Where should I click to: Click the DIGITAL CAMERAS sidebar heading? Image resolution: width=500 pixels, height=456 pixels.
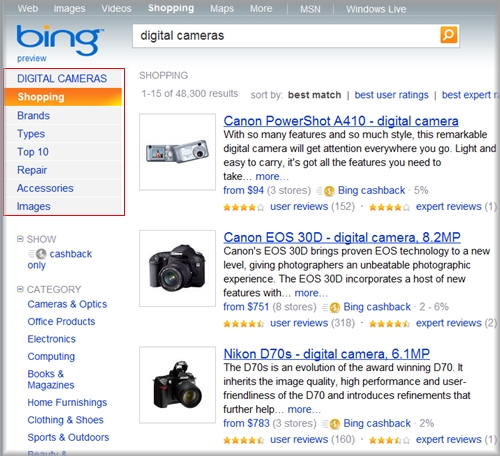click(x=62, y=79)
